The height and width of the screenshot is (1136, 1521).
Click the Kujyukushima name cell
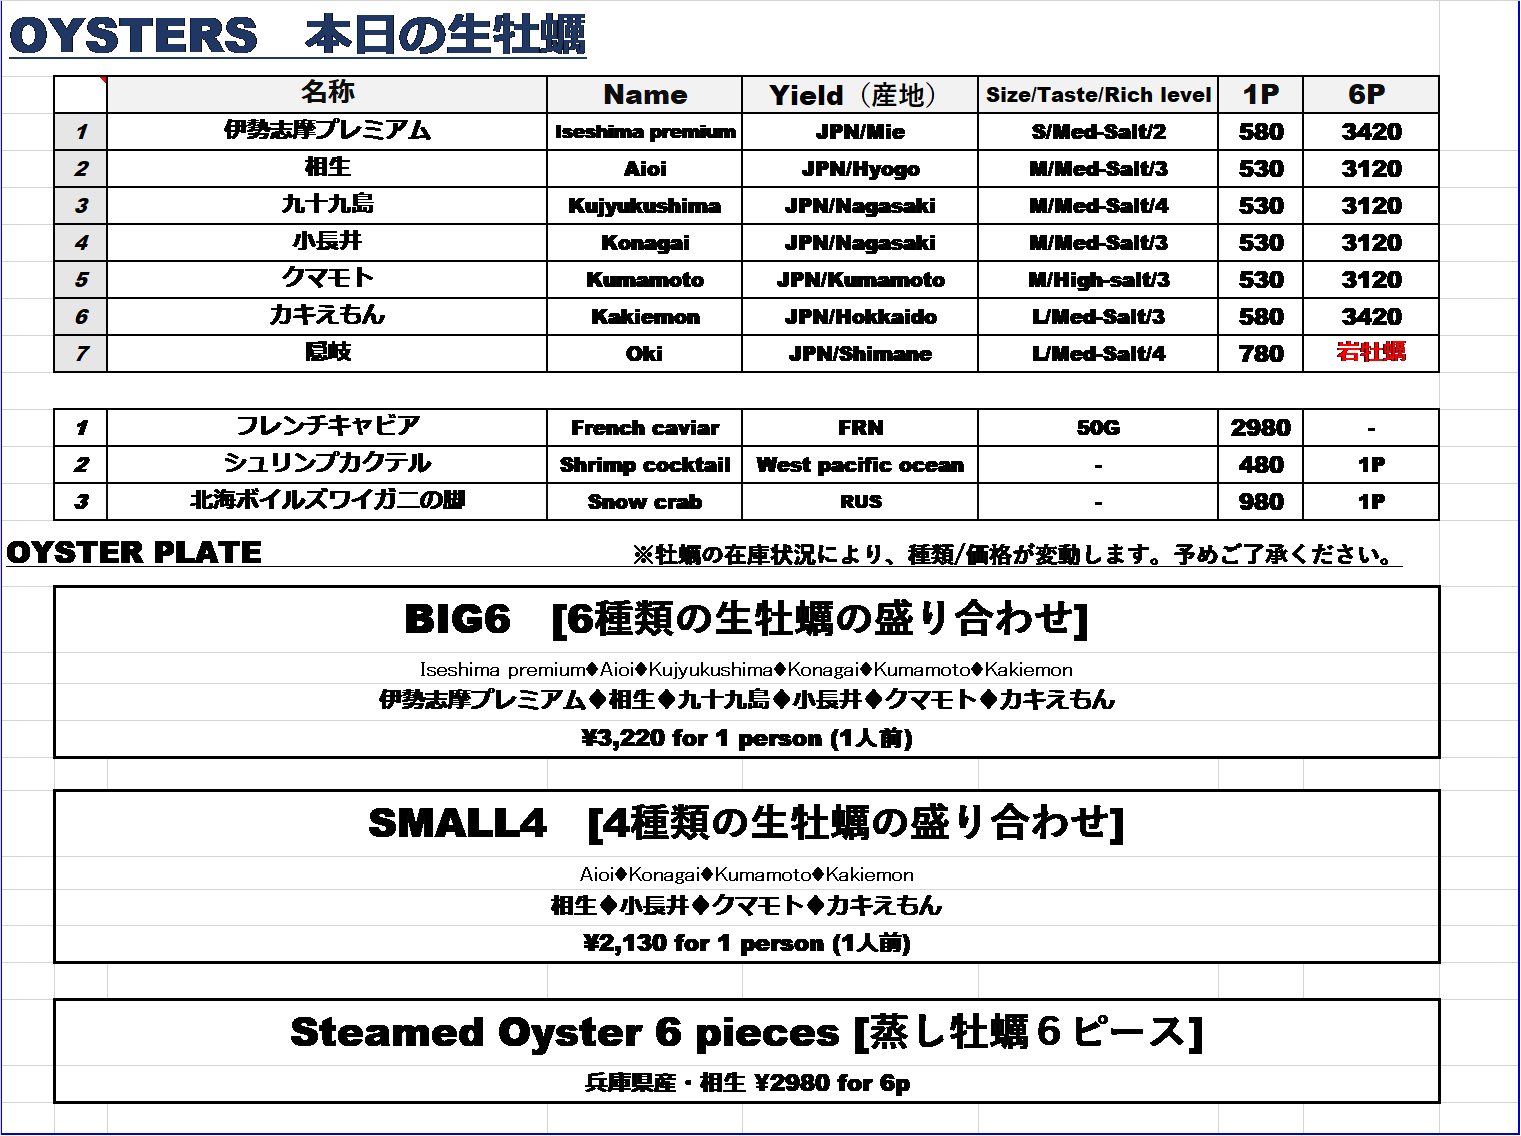tap(645, 205)
